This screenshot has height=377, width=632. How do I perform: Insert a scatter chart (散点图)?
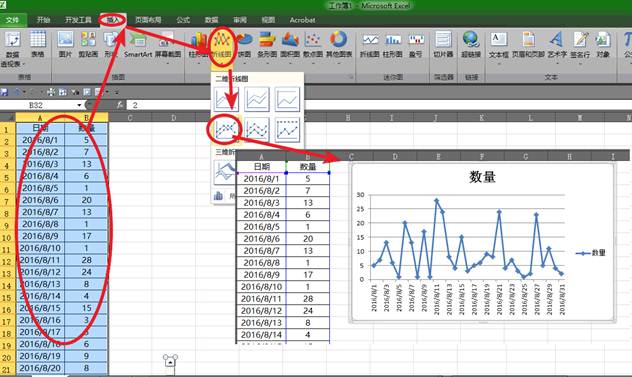[312, 46]
